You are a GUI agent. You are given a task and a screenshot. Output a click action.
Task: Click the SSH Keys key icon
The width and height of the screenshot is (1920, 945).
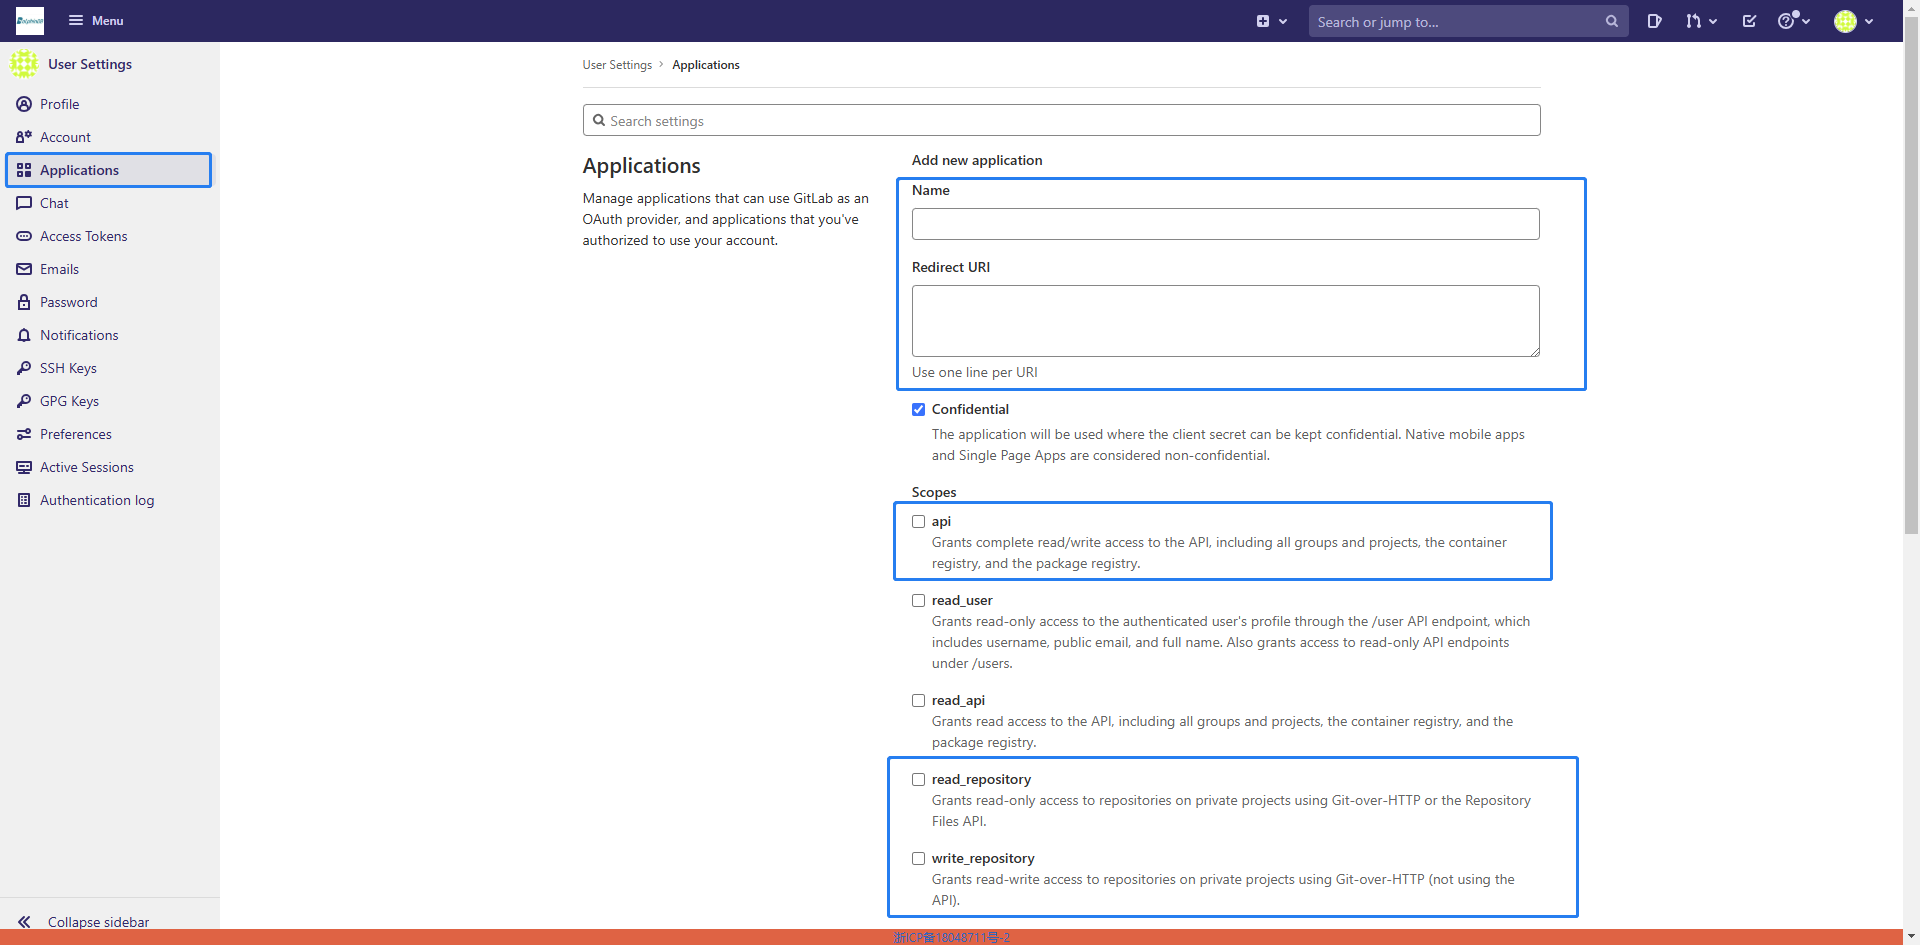pyautogui.click(x=24, y=368)
